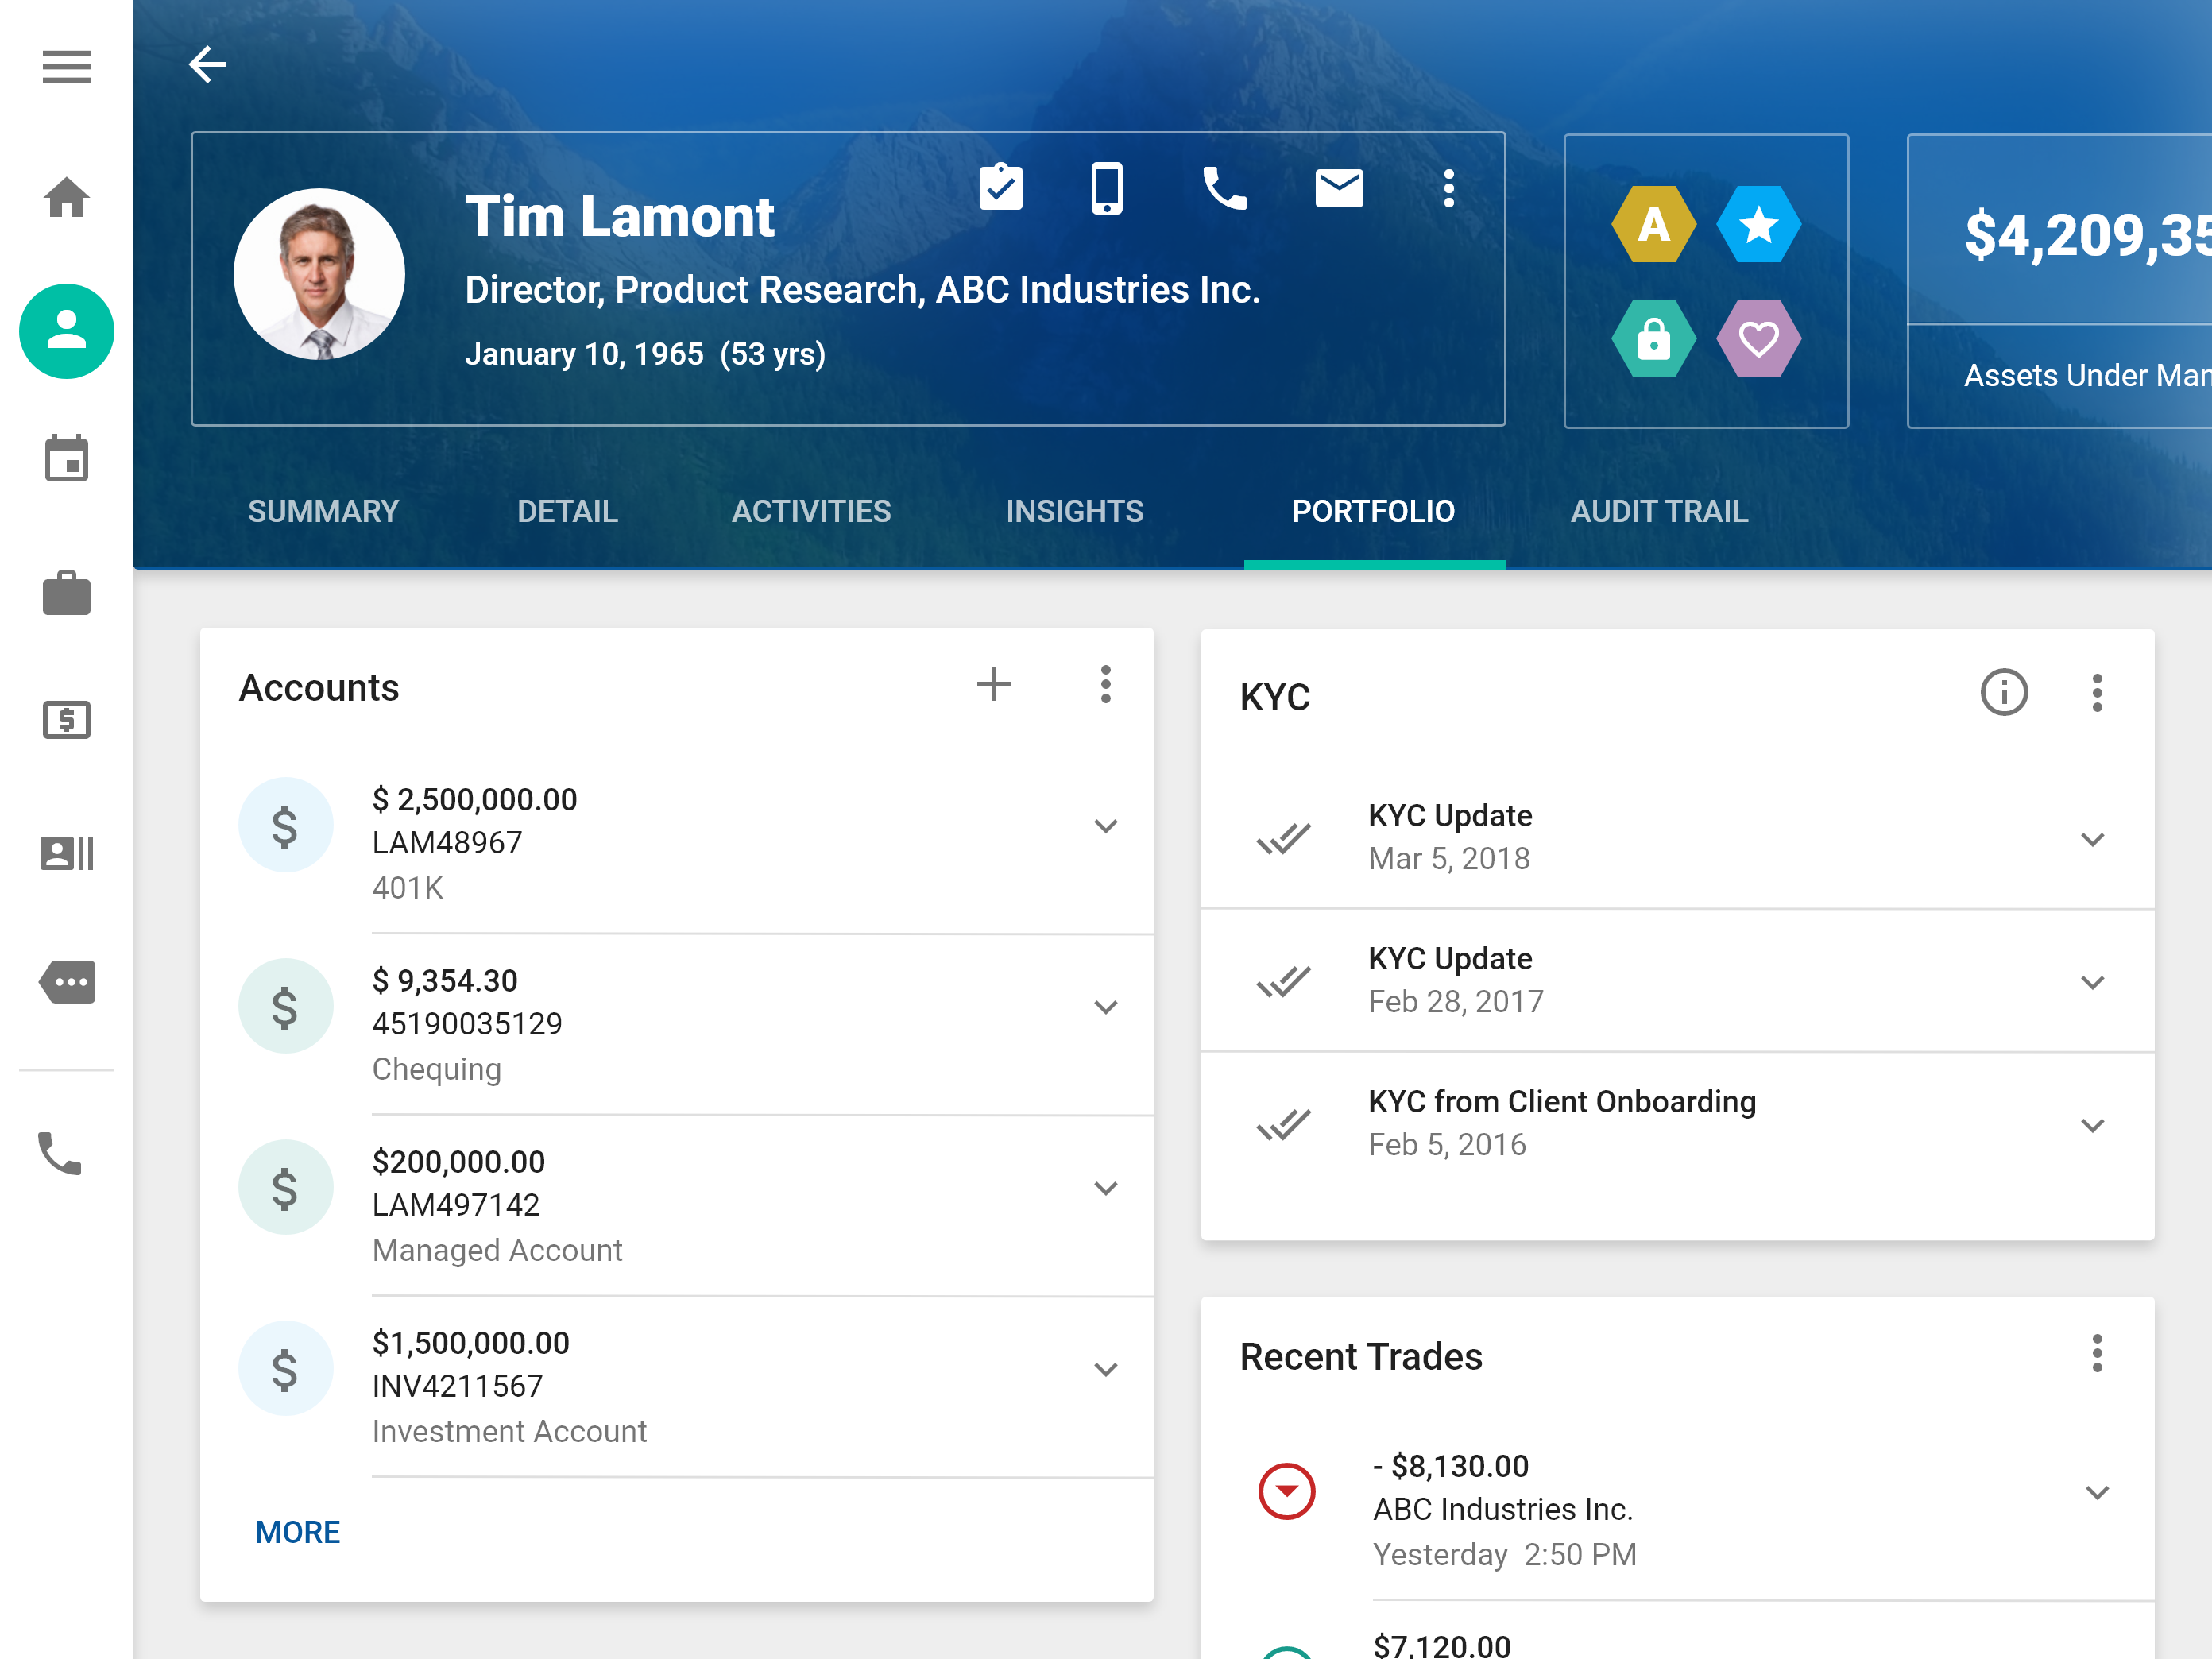2212x1659 pixels.
Task: Click the back arrow icon
Action: [207, 65]
